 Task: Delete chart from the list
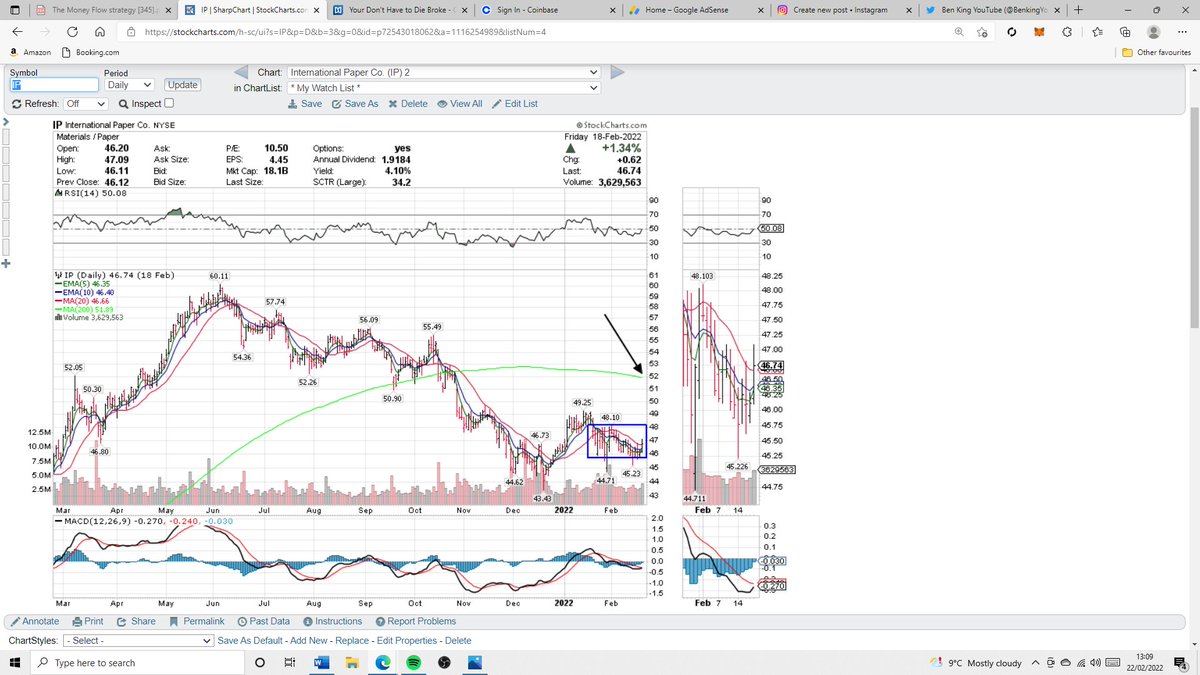point(407,104)
